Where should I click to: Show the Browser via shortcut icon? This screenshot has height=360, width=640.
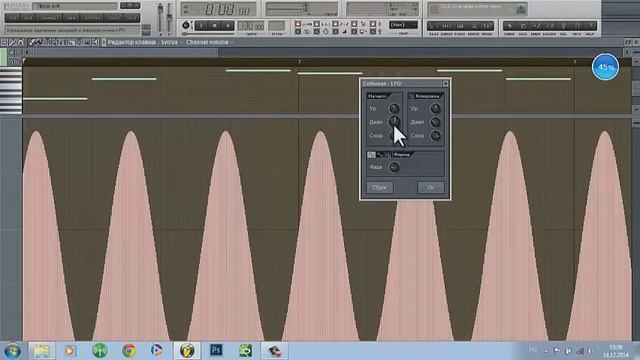(473, 27)
